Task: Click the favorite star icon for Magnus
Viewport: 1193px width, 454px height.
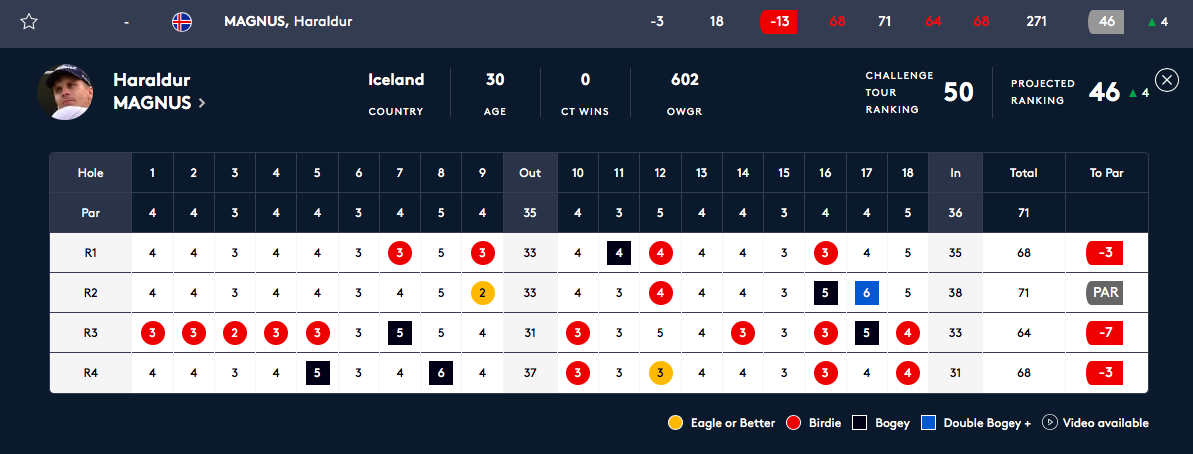Action: (x=29, y=22)
